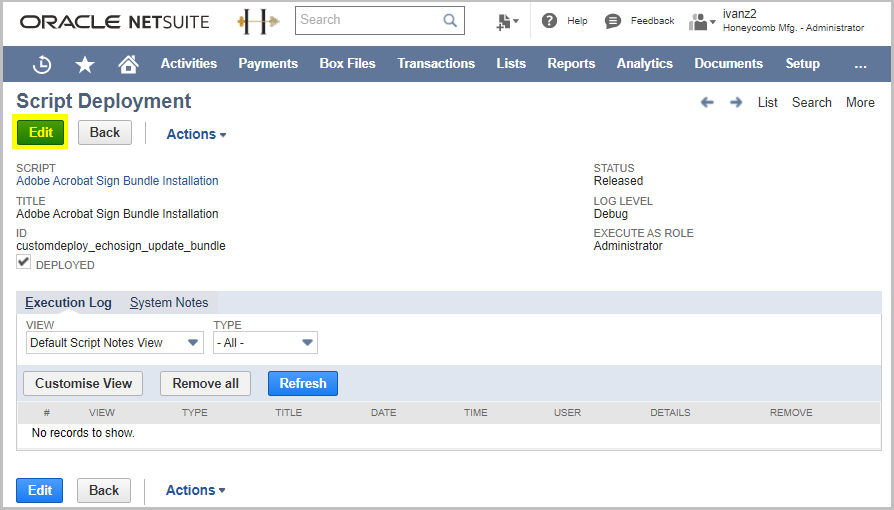Screen dimensions: 894x510
Task: Switch to the System Notes tab
Action: (169, 302)
